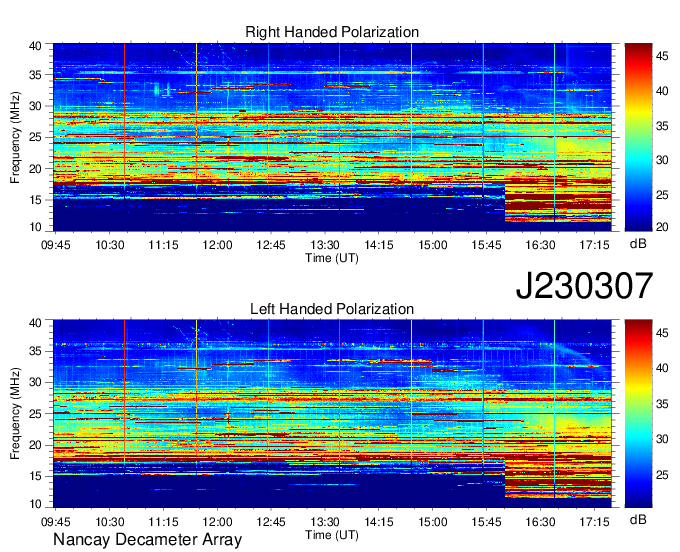Image resolution: width=680 pixels, height=552 pixels.
Task: Click the 10 MHz tick label on bottom plot
Action: point(35,504)
